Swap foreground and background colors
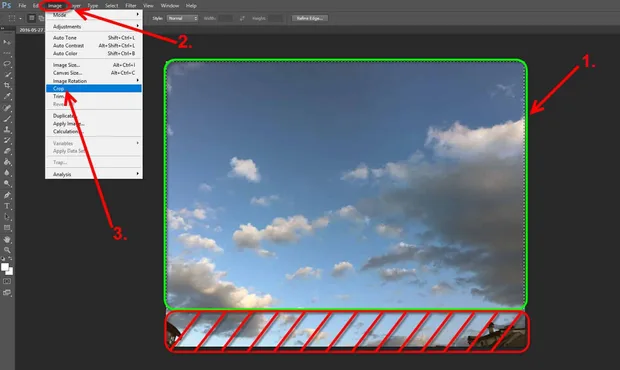The height and width of the screenshot is (370, 620). click(x=10, y=259)
